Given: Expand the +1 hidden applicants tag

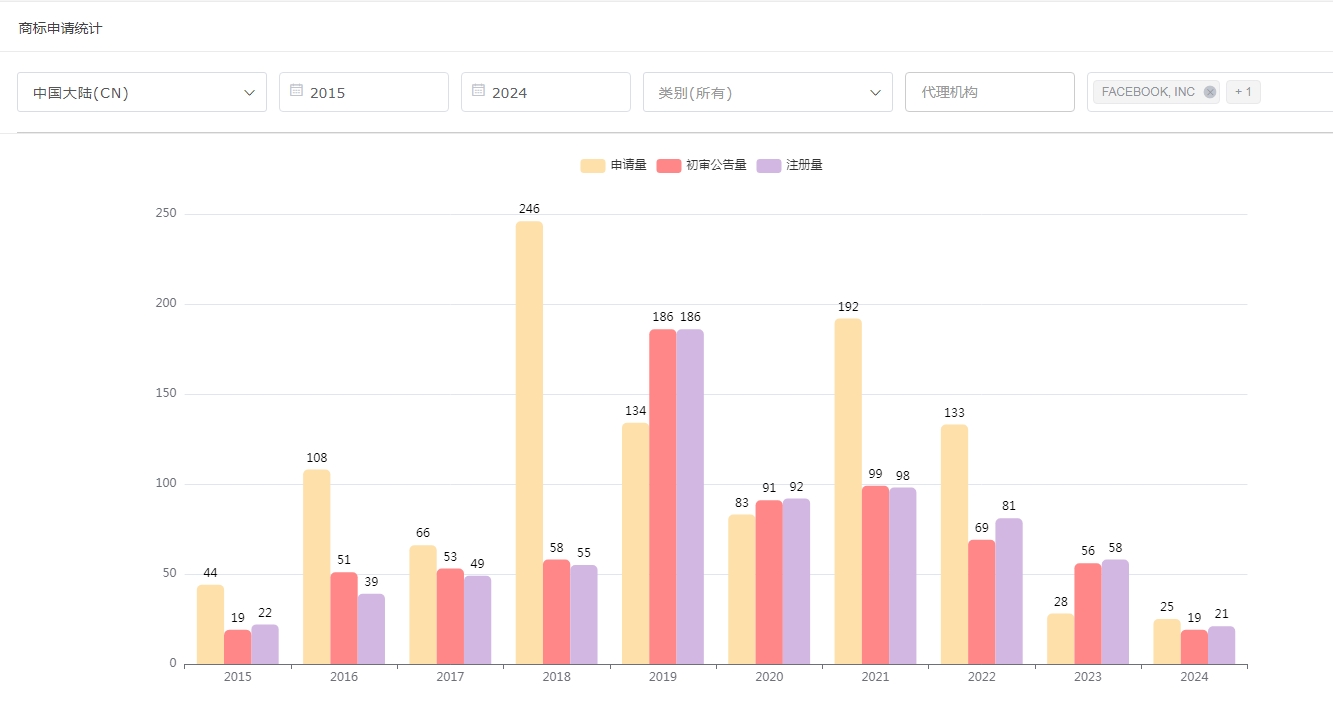Looking at the screenshot, I should [x=1243, y=92].
